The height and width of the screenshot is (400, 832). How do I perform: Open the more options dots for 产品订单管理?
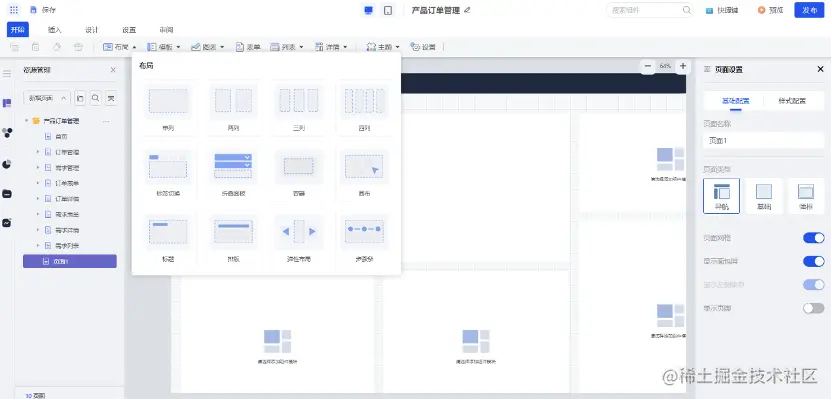pyautogui.click(x=106, y=121)
